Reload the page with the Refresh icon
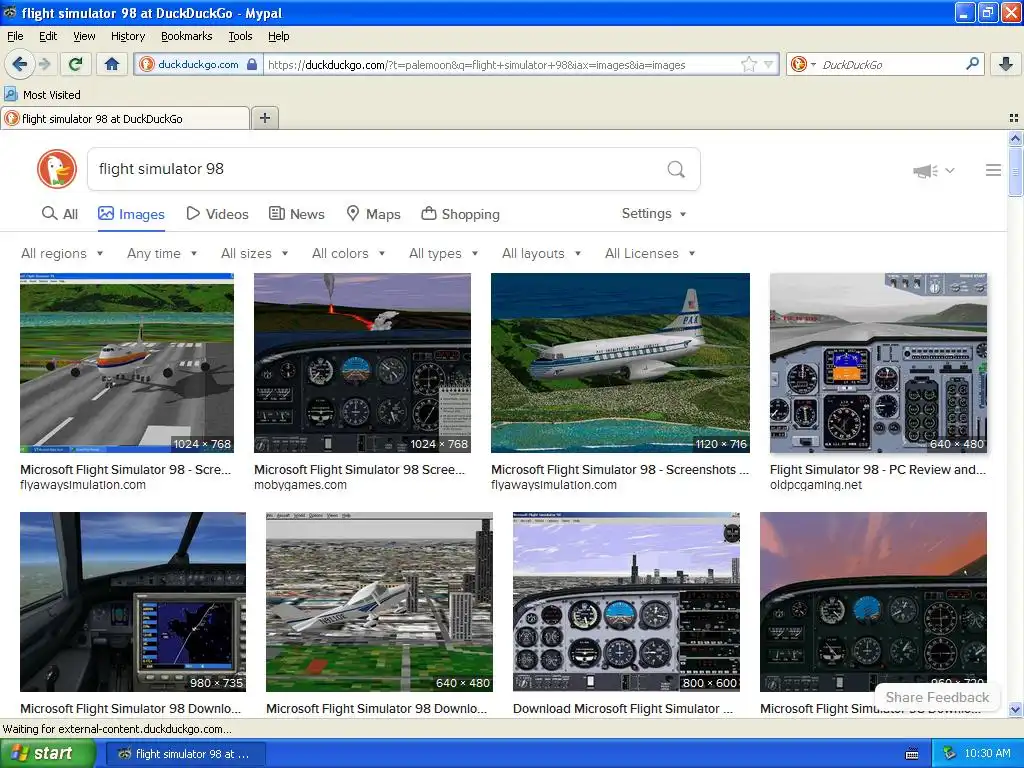 [x=76, y=64]
